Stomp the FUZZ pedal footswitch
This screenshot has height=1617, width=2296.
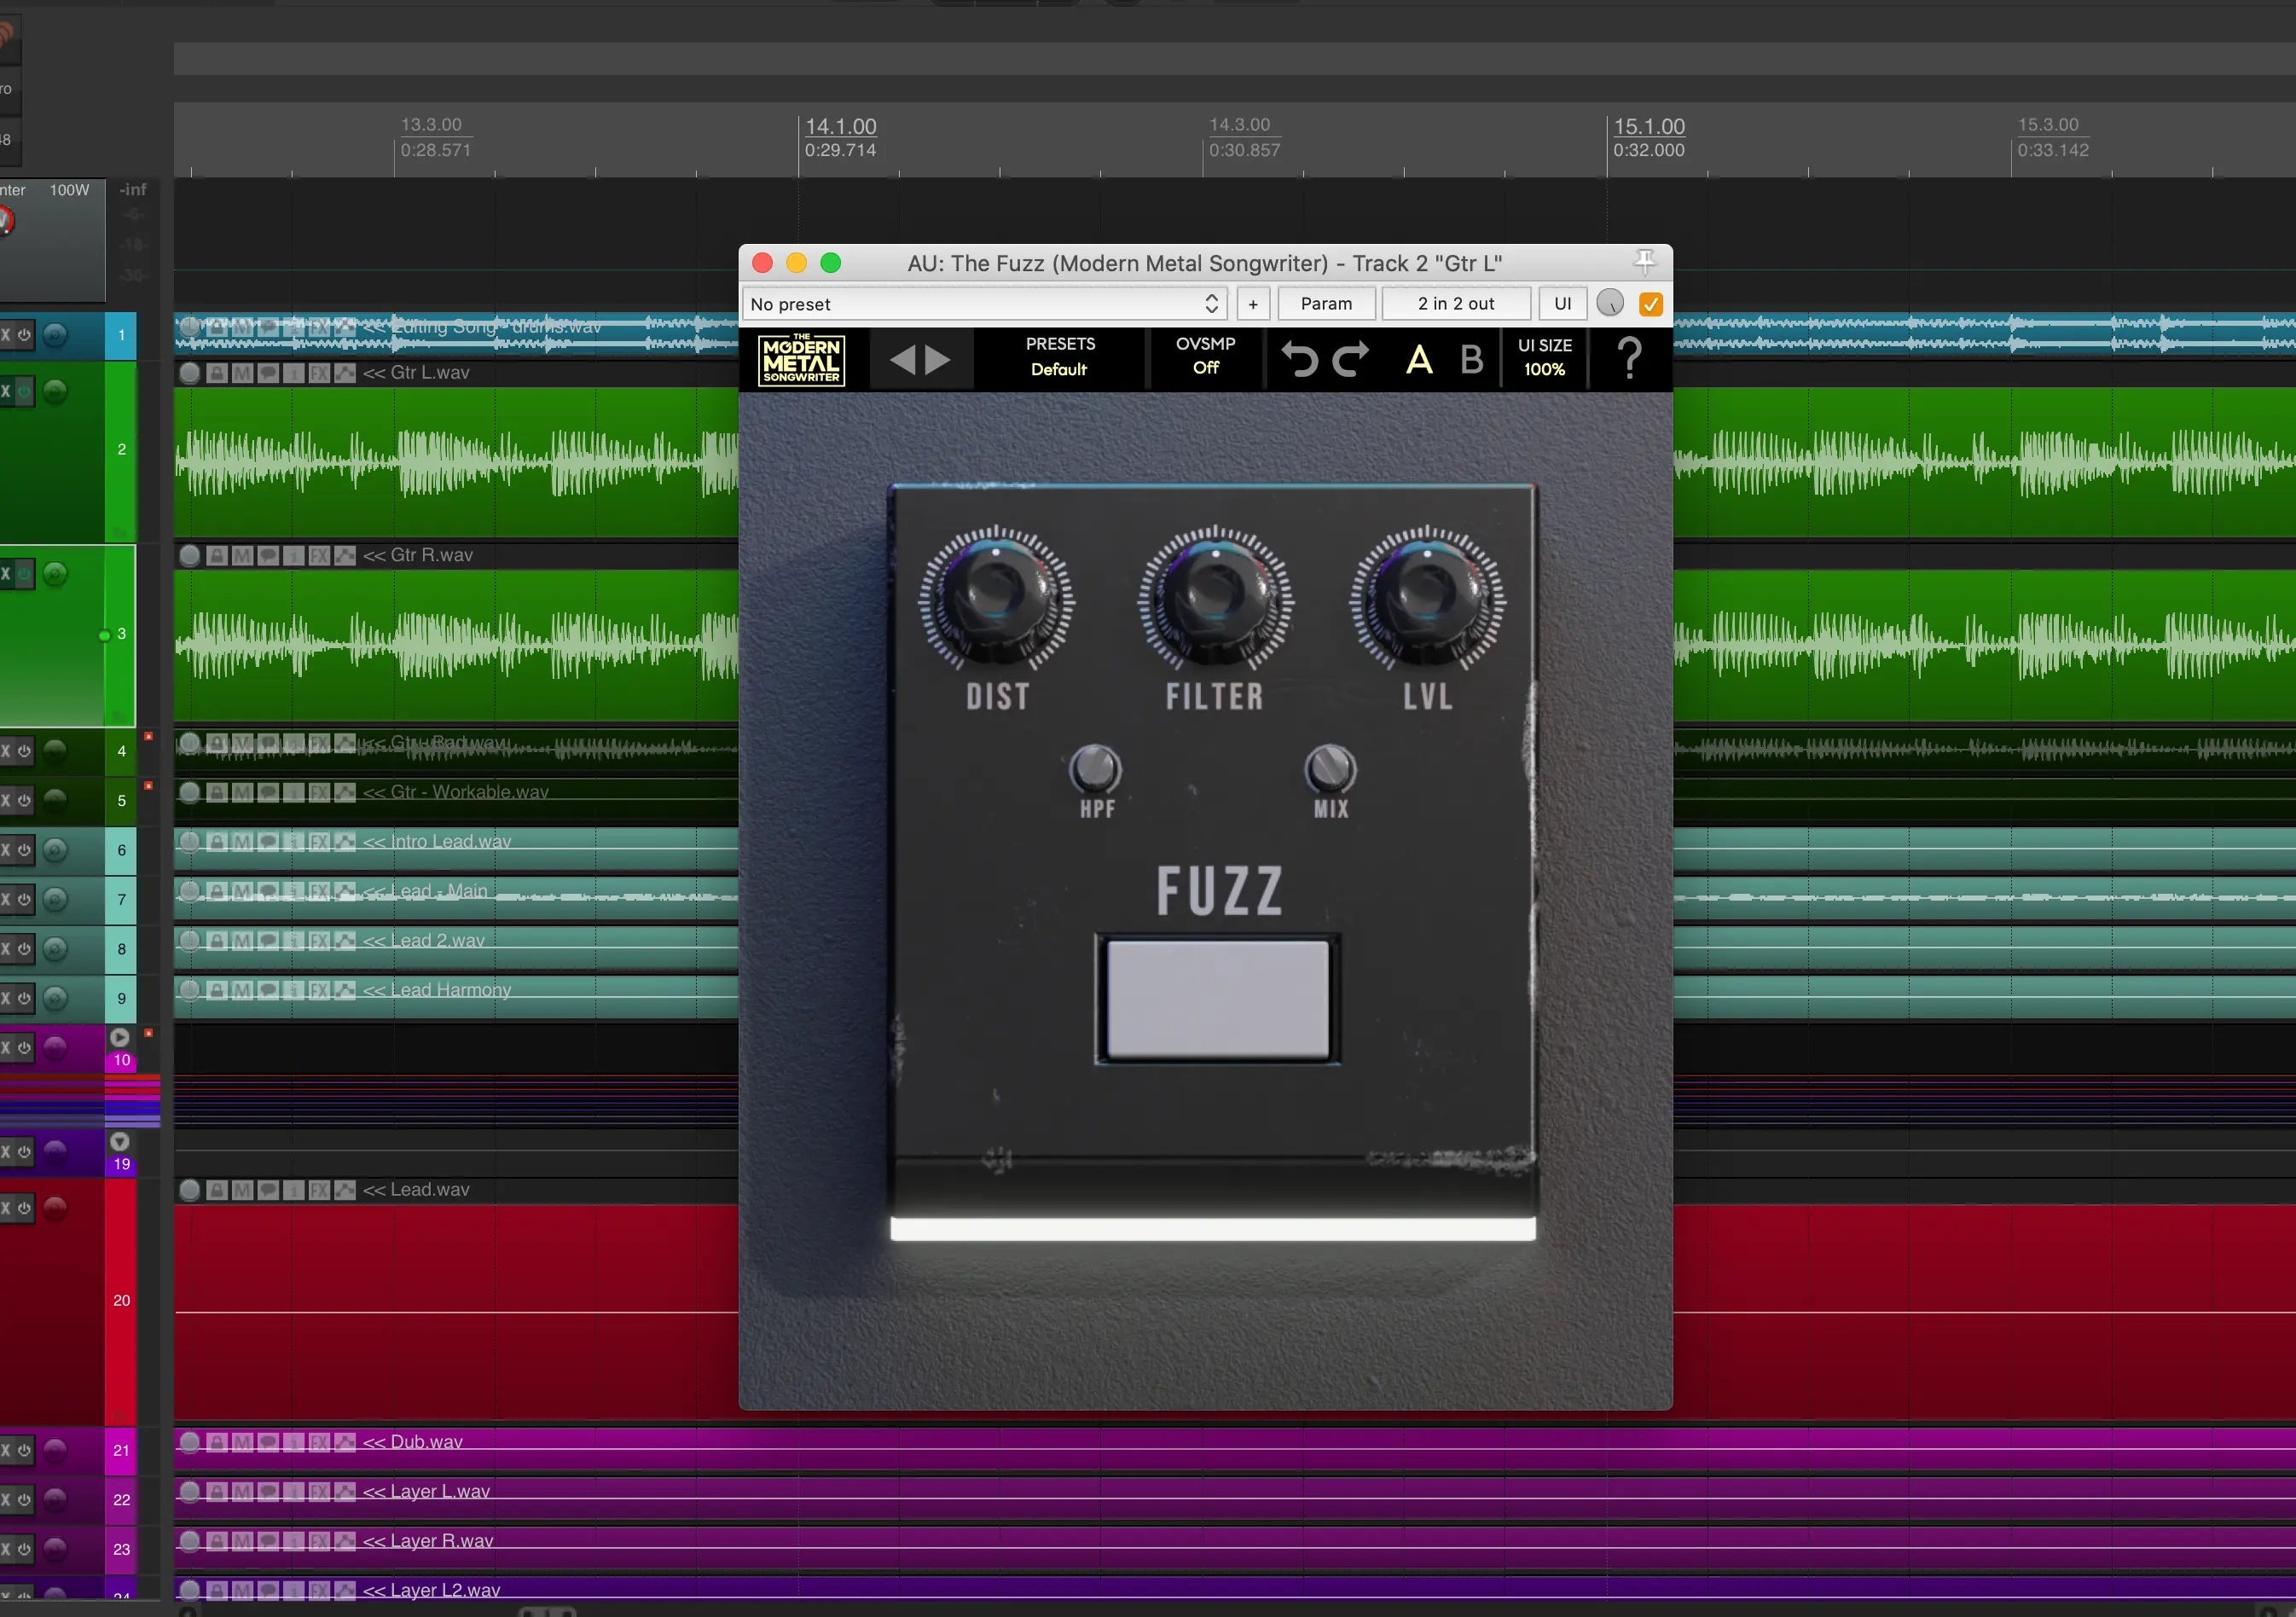(x=1217, y=998)
